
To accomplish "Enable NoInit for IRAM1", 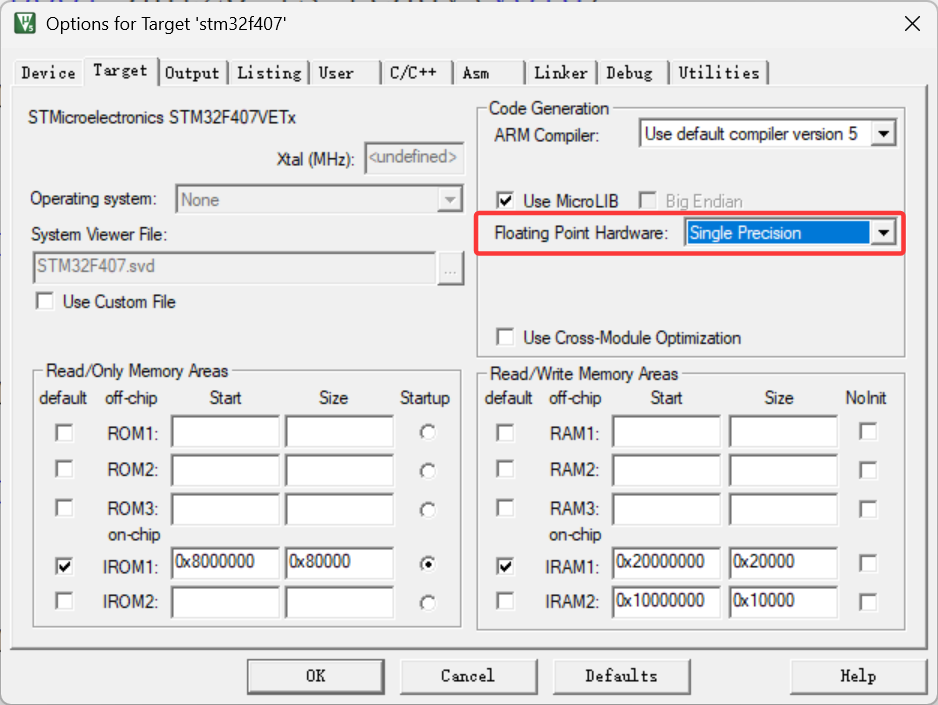I will point(868,563).
